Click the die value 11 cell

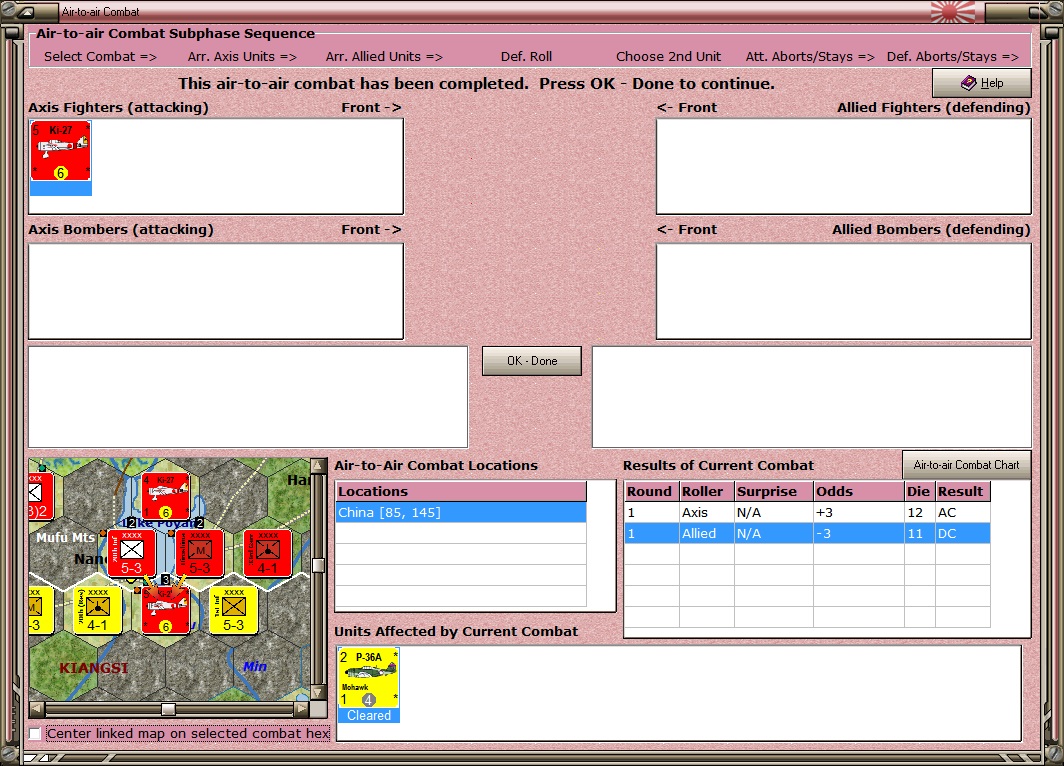point(920,533)
